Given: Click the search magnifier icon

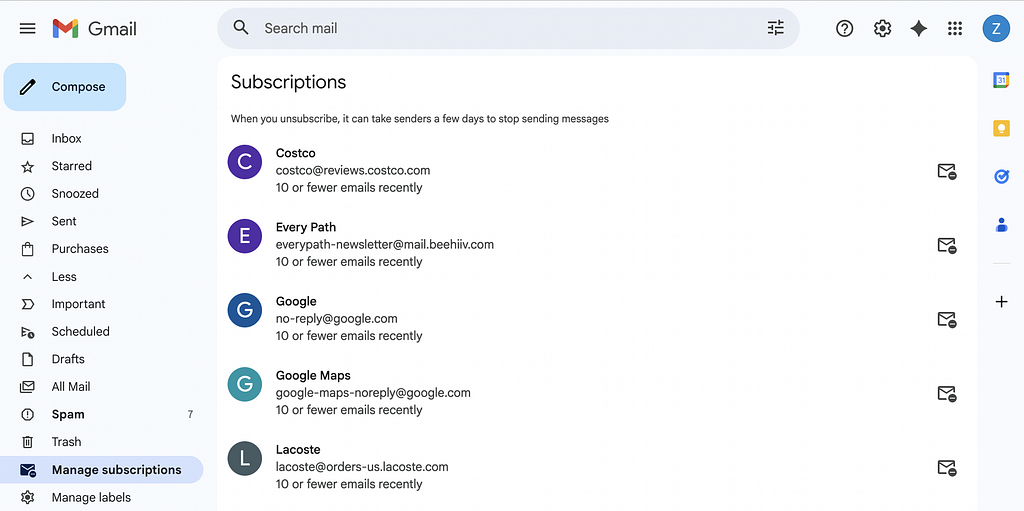Looking at the screenshot, I should coord(241,28).
